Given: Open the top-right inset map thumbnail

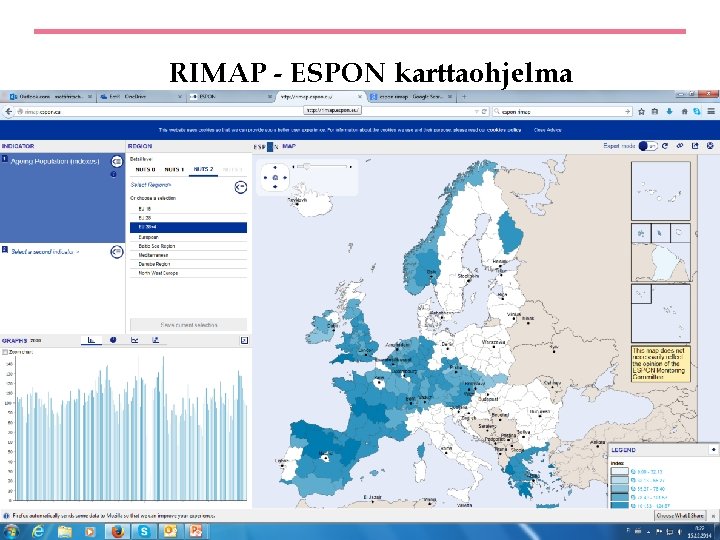Looking at the screenshot, I should [661, 191].
